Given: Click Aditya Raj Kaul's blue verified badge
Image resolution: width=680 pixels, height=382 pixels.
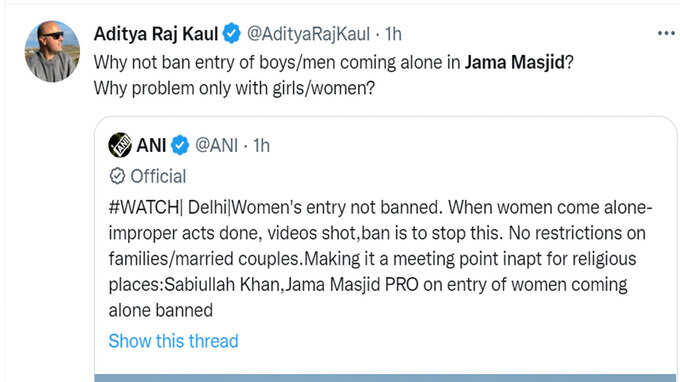Looking at the screenshot, I should coord(232,33).
